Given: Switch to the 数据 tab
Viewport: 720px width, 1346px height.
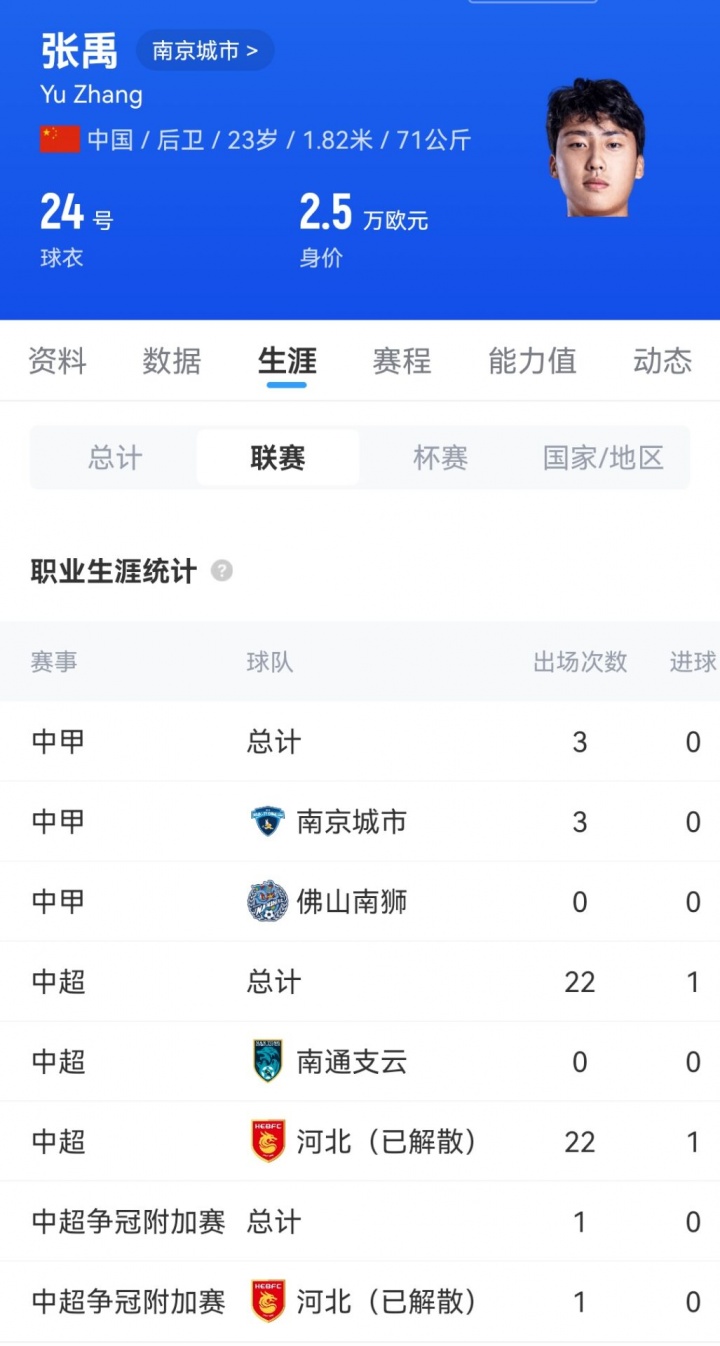Looking at the screenshot, I should [x=171, y=362].
